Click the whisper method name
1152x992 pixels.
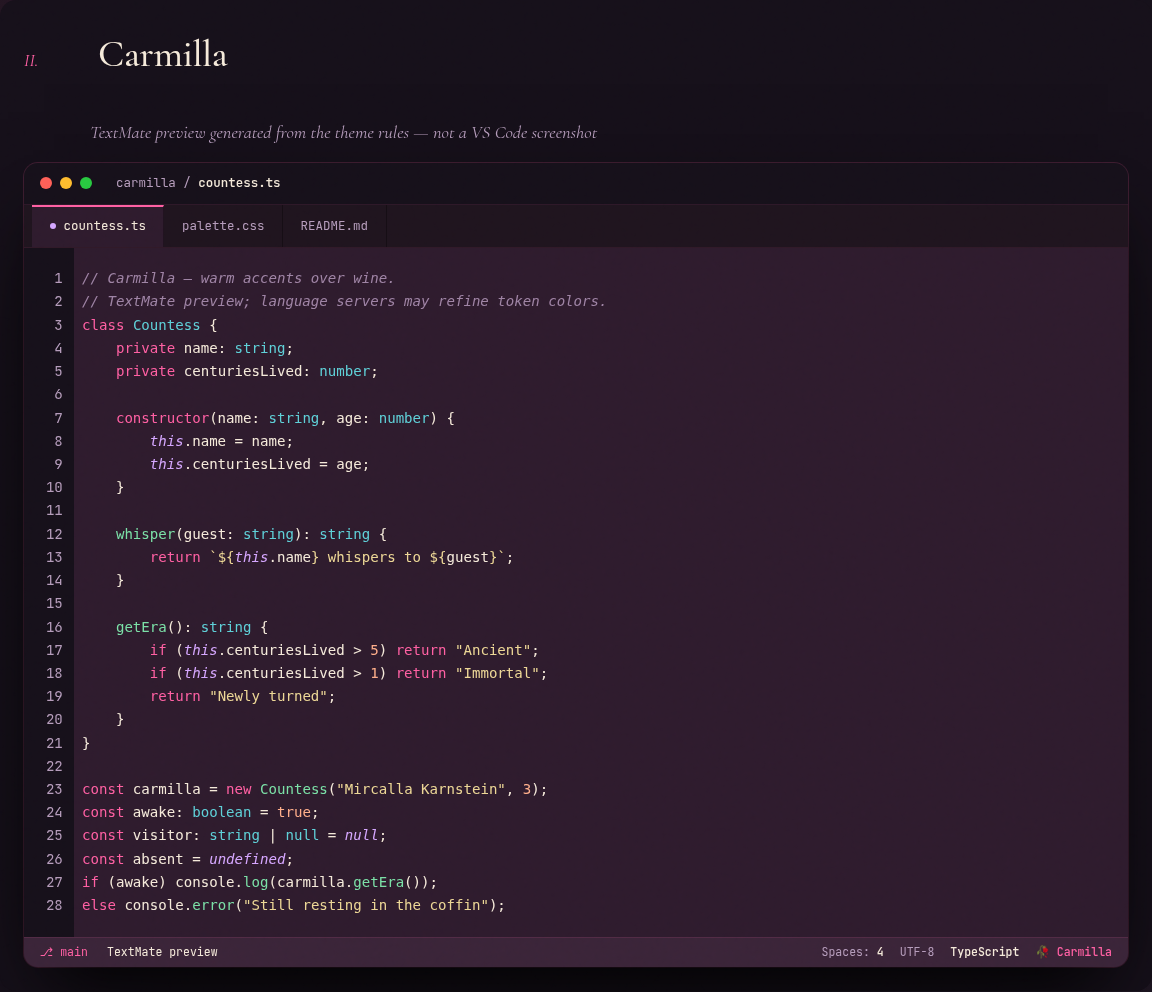(145, 534)
